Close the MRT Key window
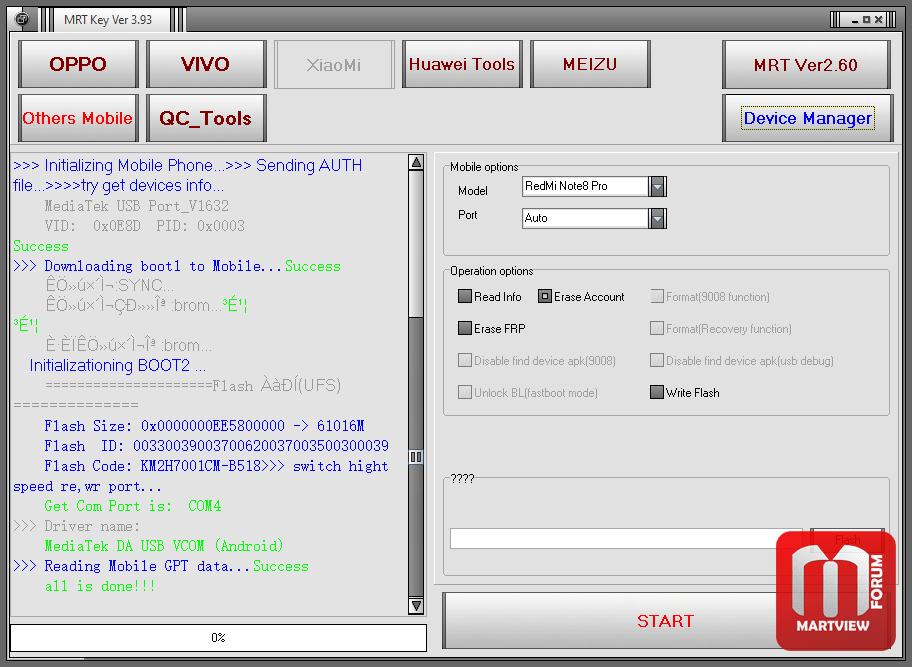Viewport: 912px width, 667px height. [x=879, y=20]
